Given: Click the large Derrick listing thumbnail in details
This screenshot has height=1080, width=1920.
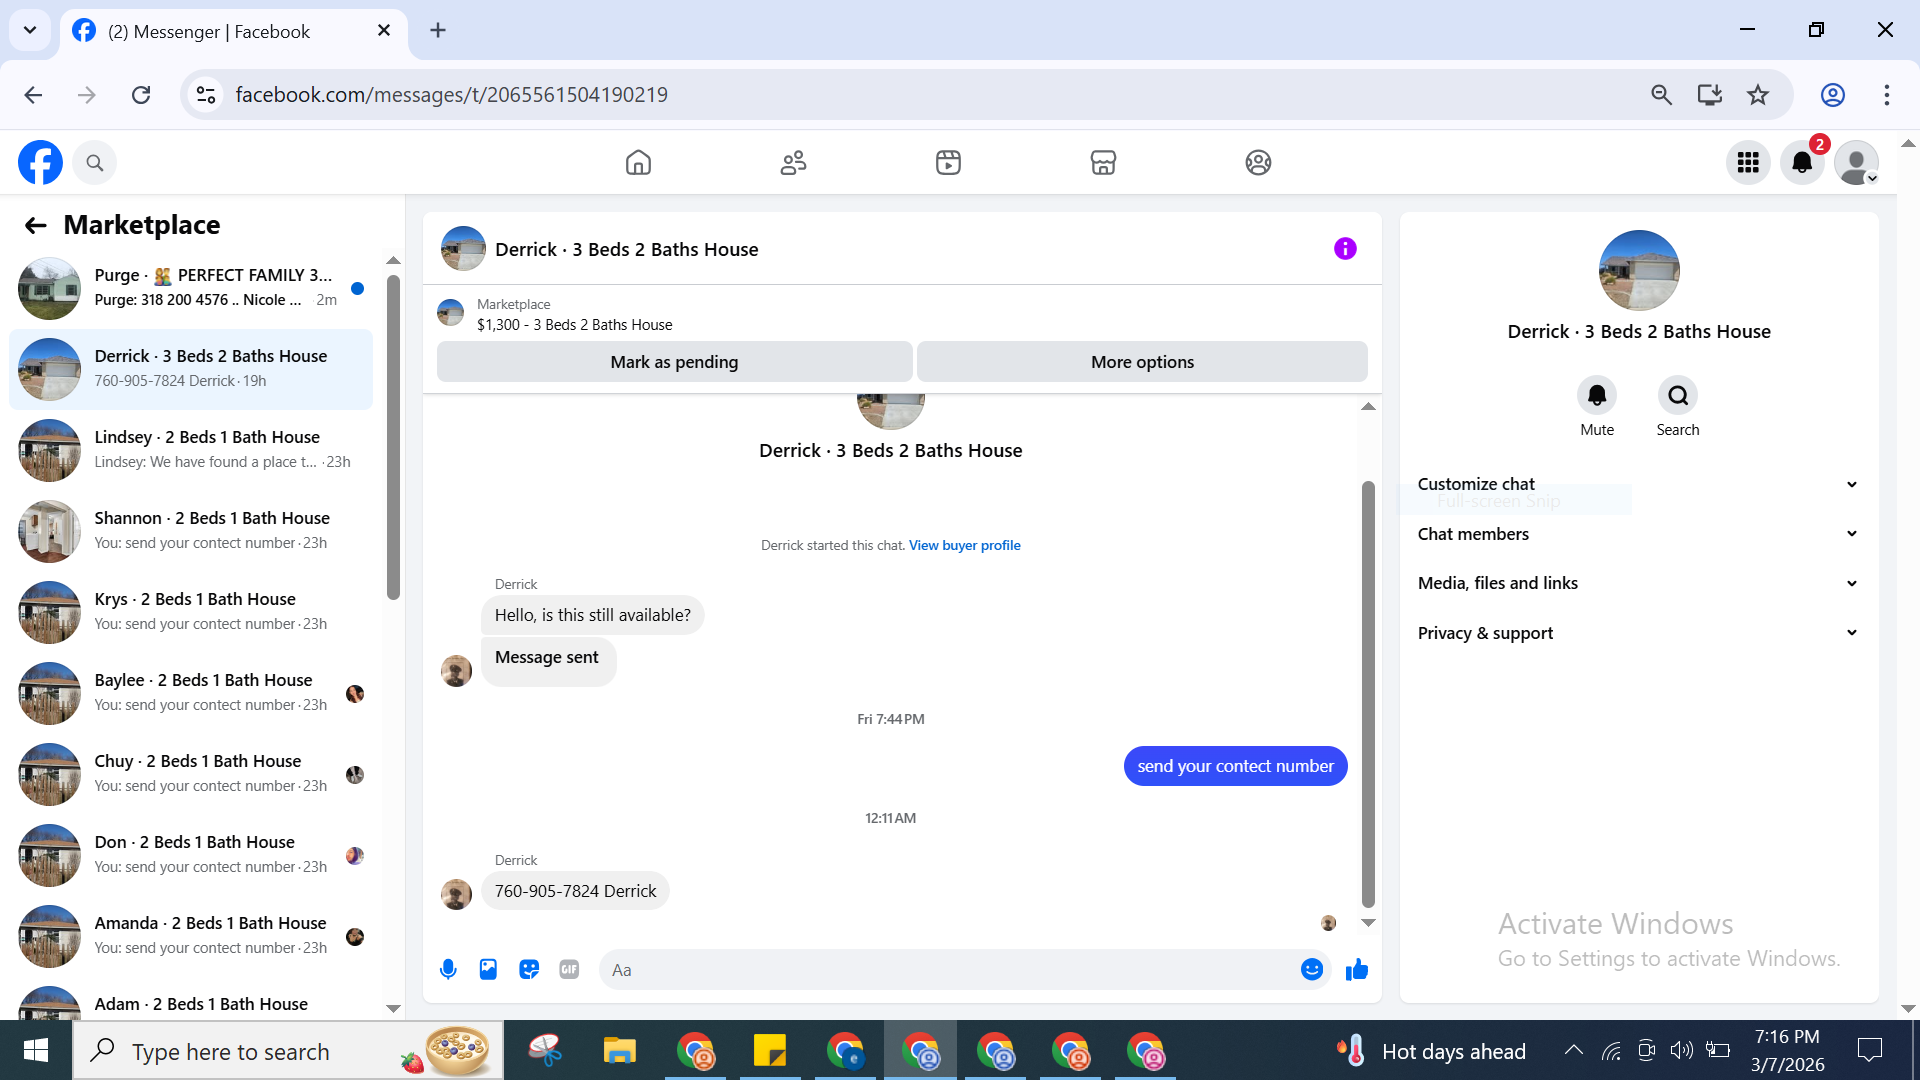Looking at the screenshot, I should click(1639, 271).
